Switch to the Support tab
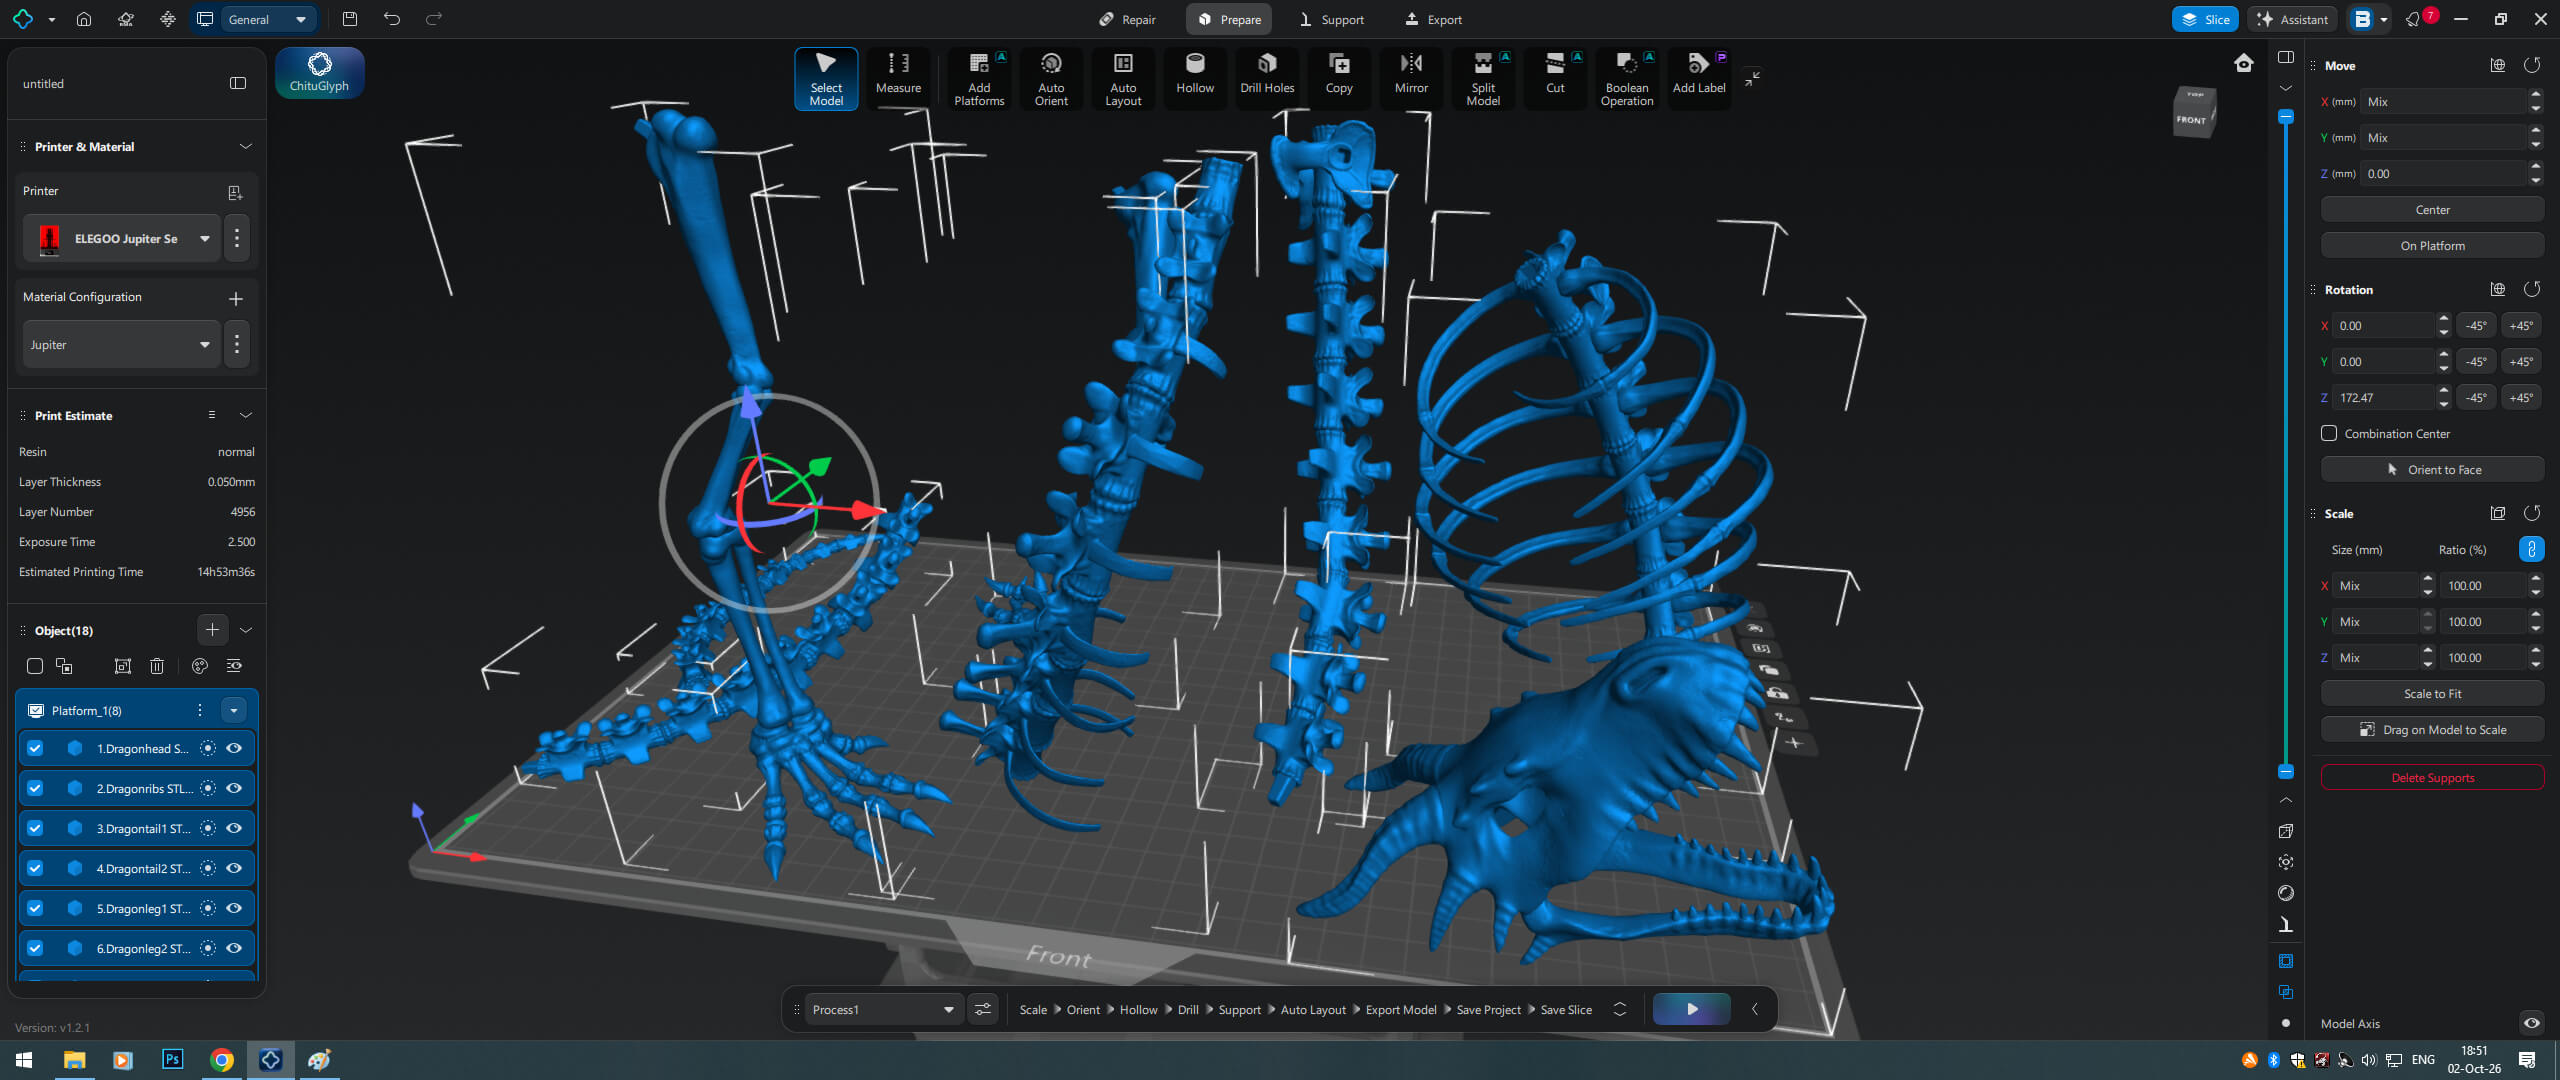The width and height of the screenshot is (2560, 1080). (x=1332, y=19)
